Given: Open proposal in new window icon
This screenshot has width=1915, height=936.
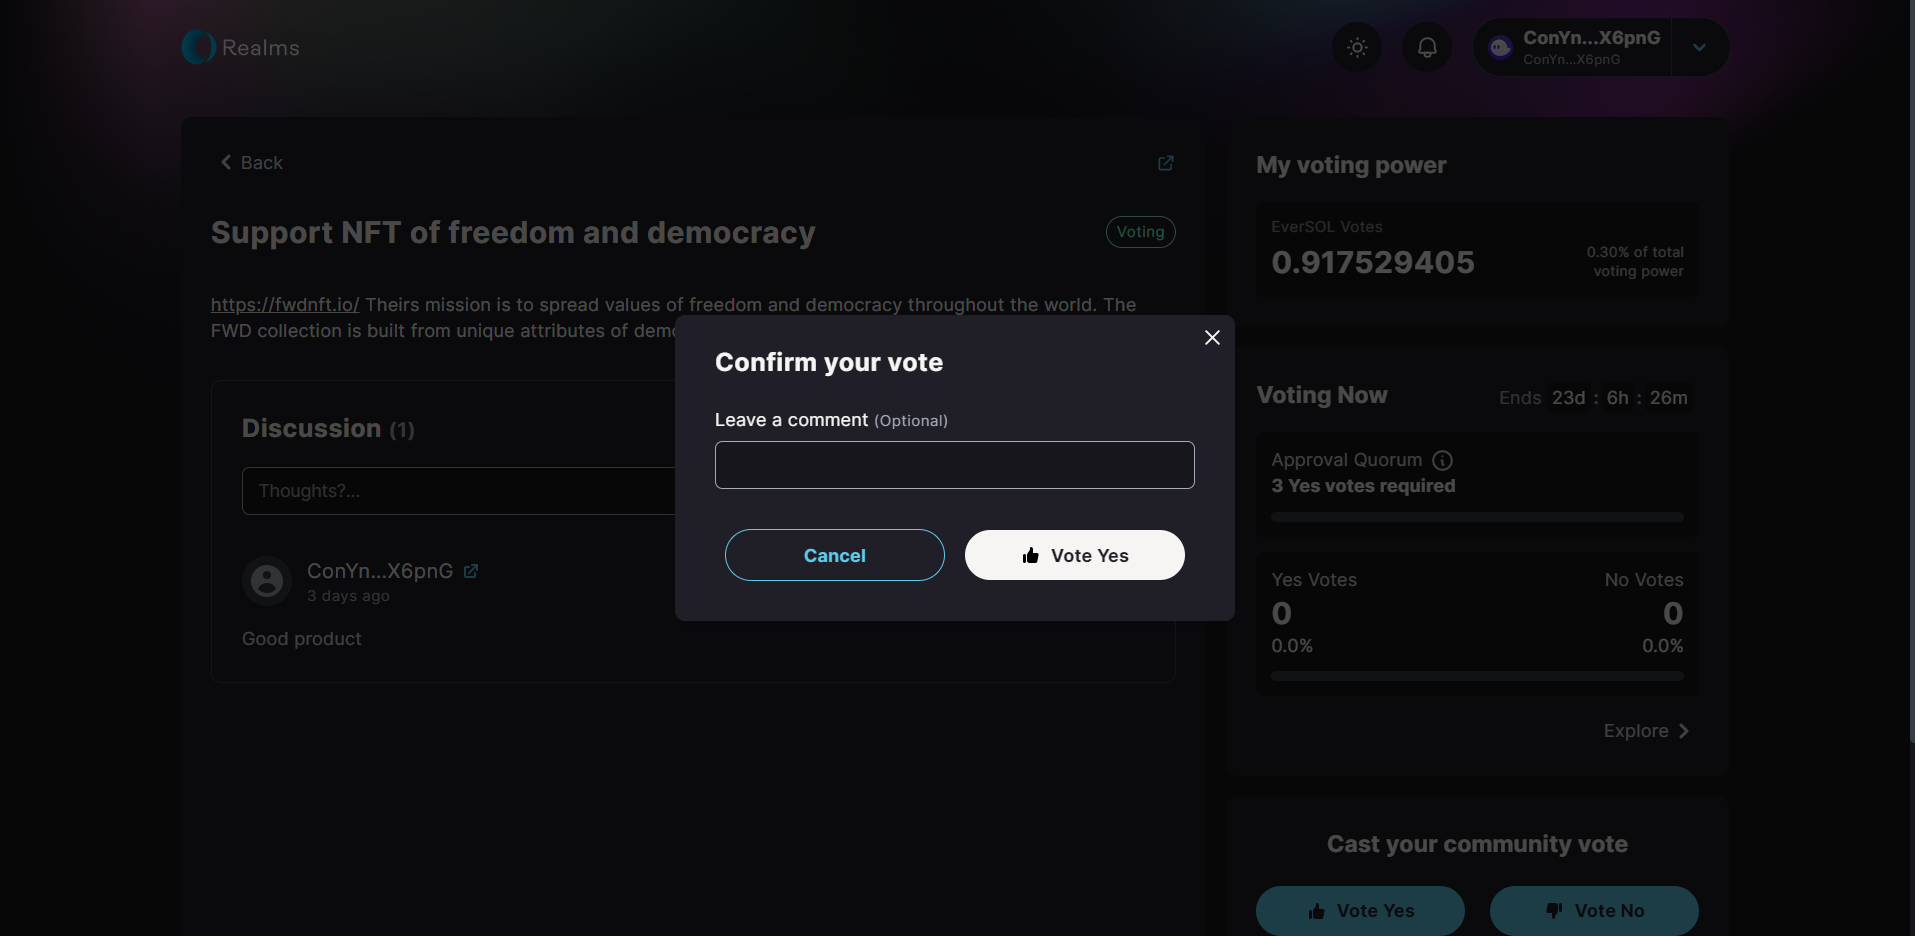Looking at the screenshot, I should [x=1165, y=163].
